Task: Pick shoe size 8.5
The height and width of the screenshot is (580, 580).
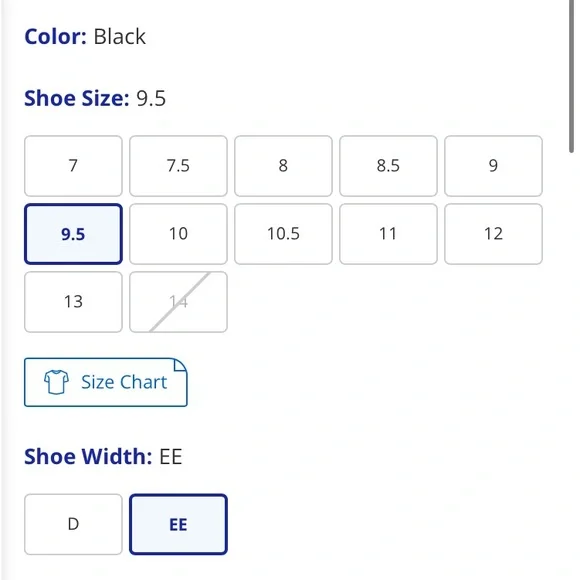Action: tap(388, 166)
